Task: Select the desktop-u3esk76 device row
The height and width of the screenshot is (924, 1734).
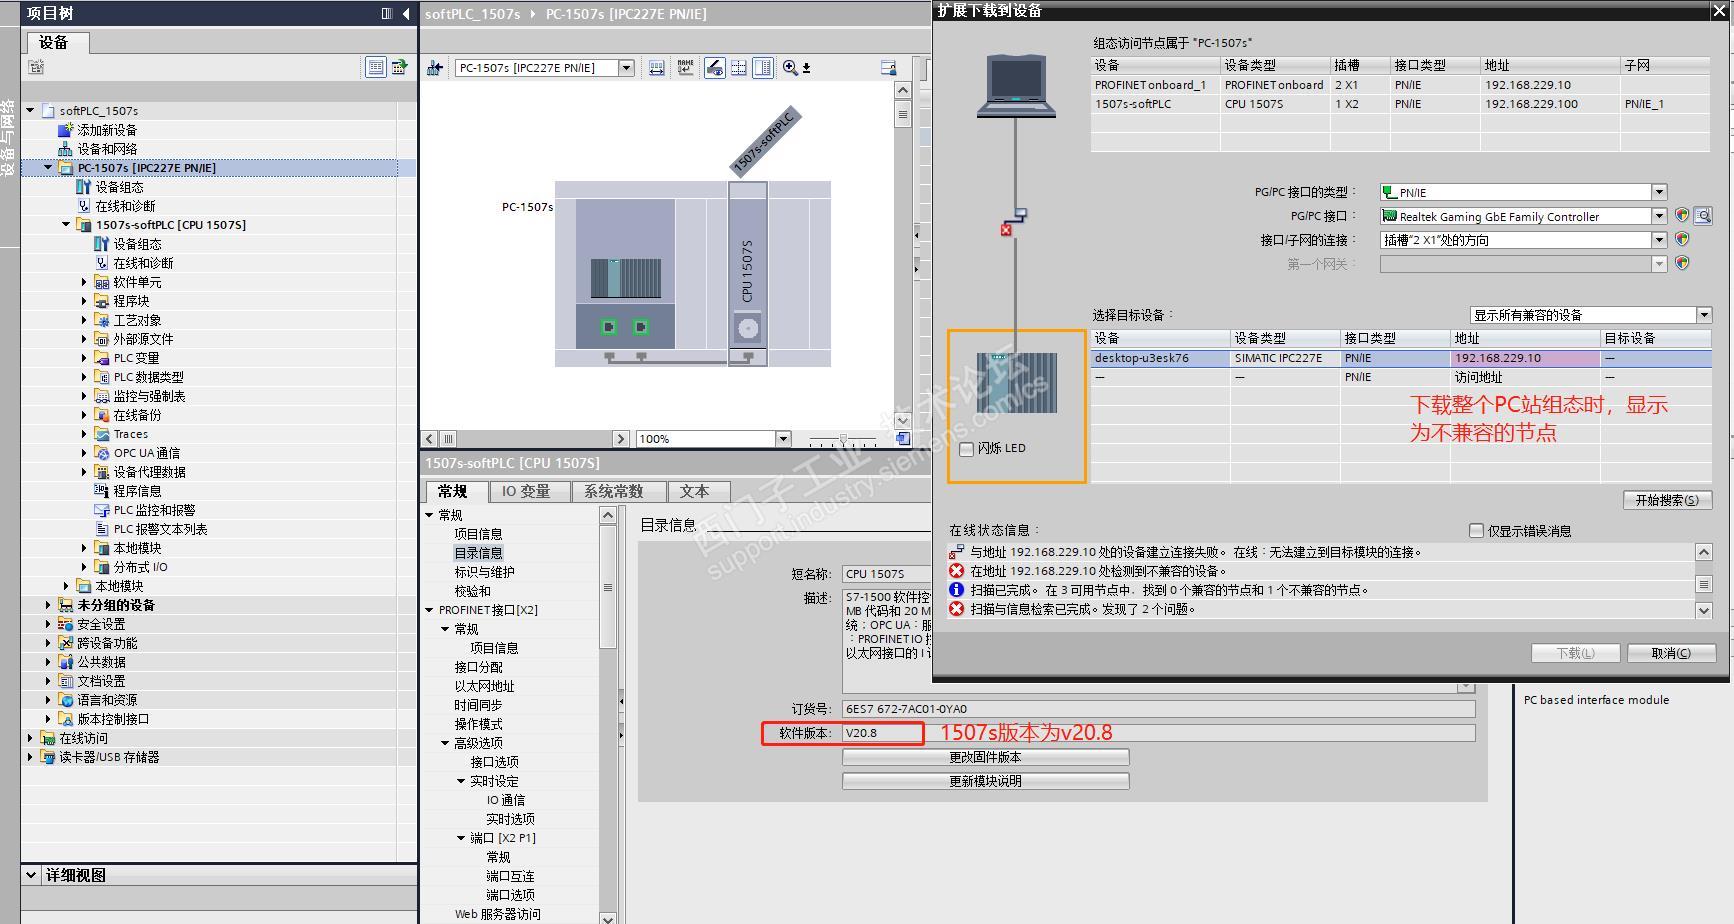Action: coord(1401,358)
